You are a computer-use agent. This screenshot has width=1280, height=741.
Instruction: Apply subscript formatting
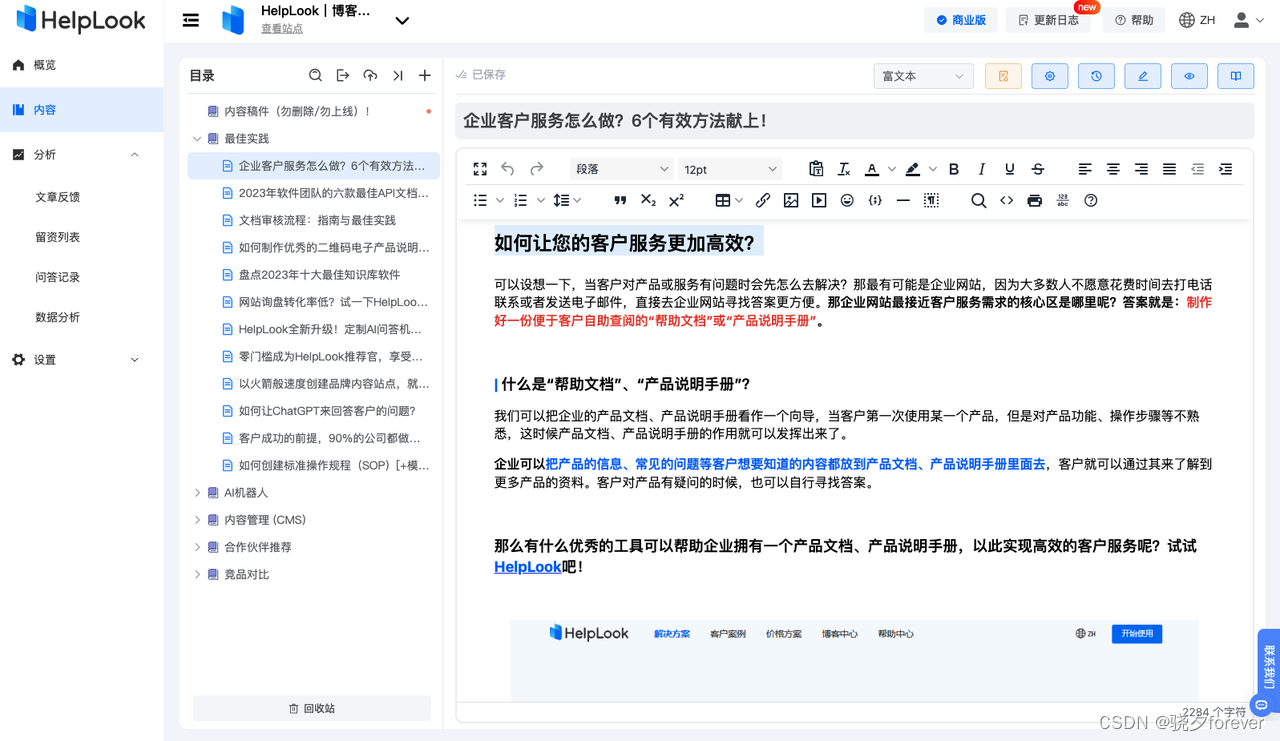(648, 201)
